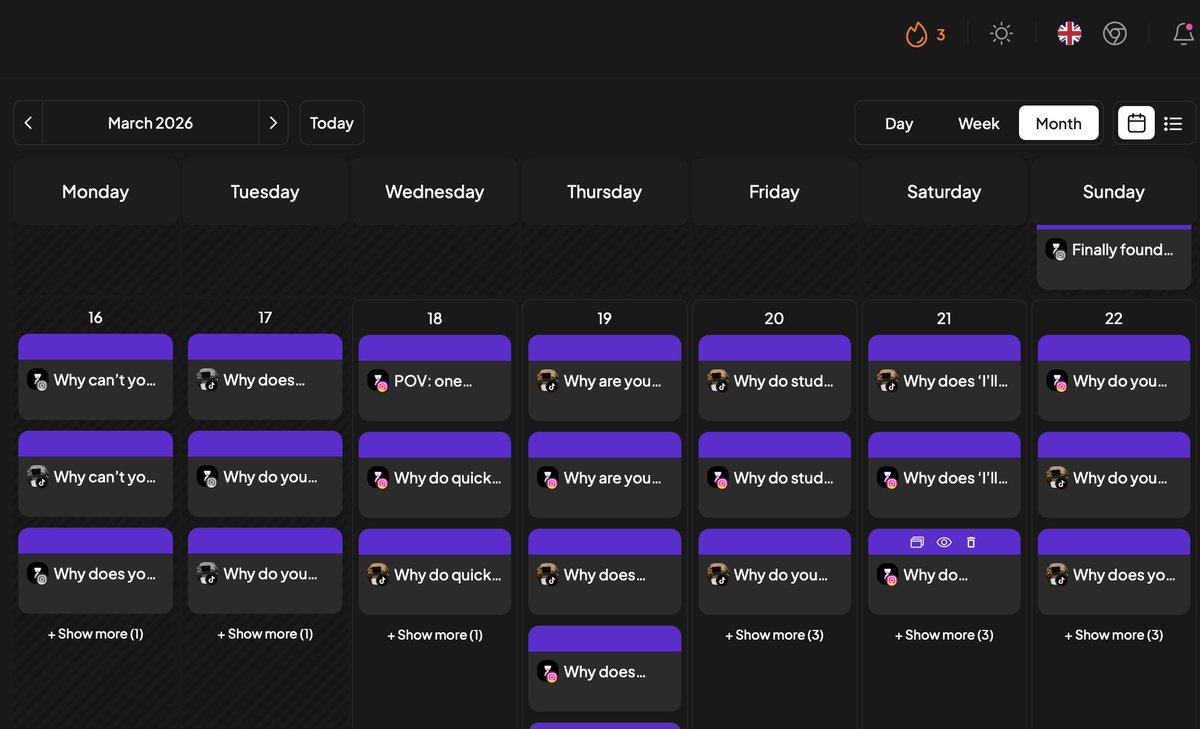
Task: Open Tuesday's 'Why does…' post
Action: pyautogui.click(x=265, y=377)
